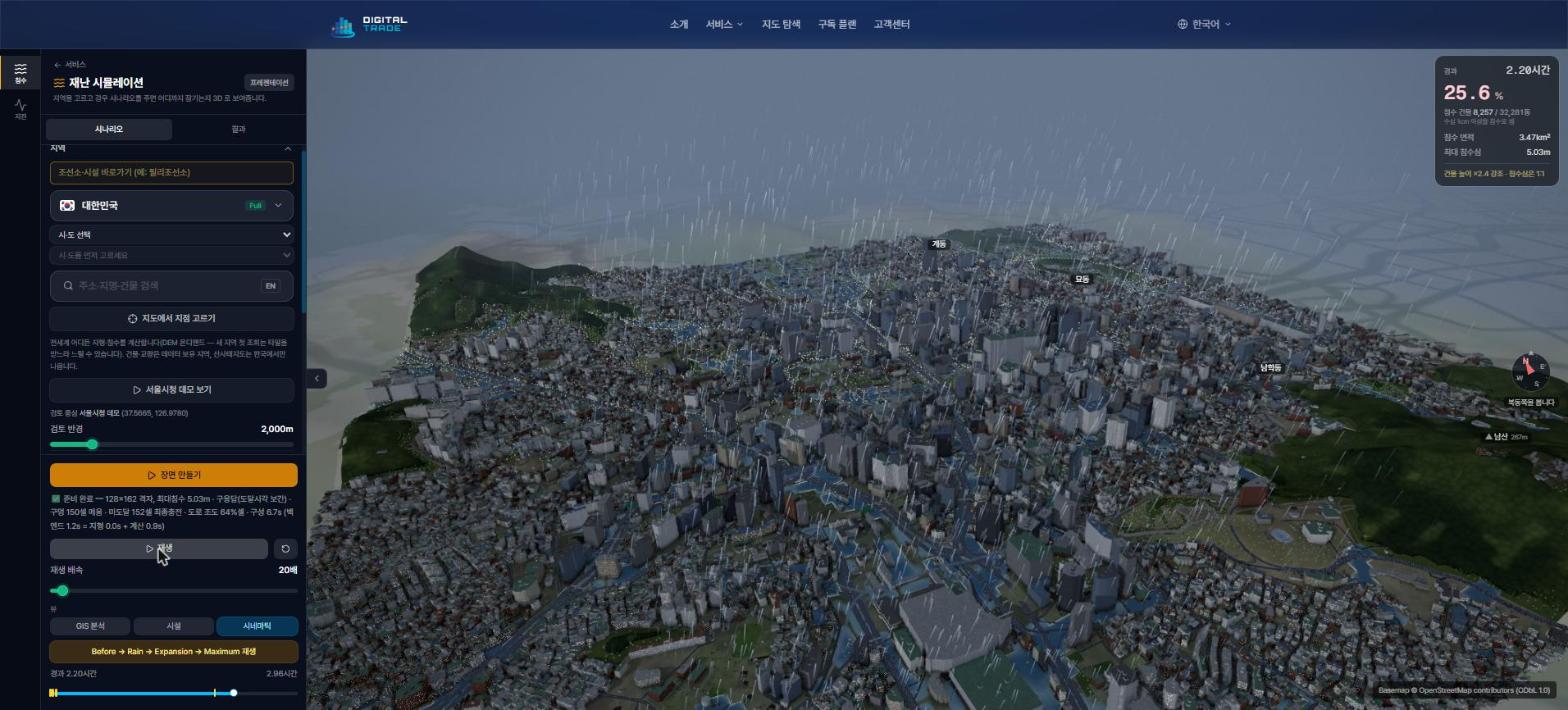Click the search magnifier icon in the address field
The image size is (1568, 710).
[68, 286]
